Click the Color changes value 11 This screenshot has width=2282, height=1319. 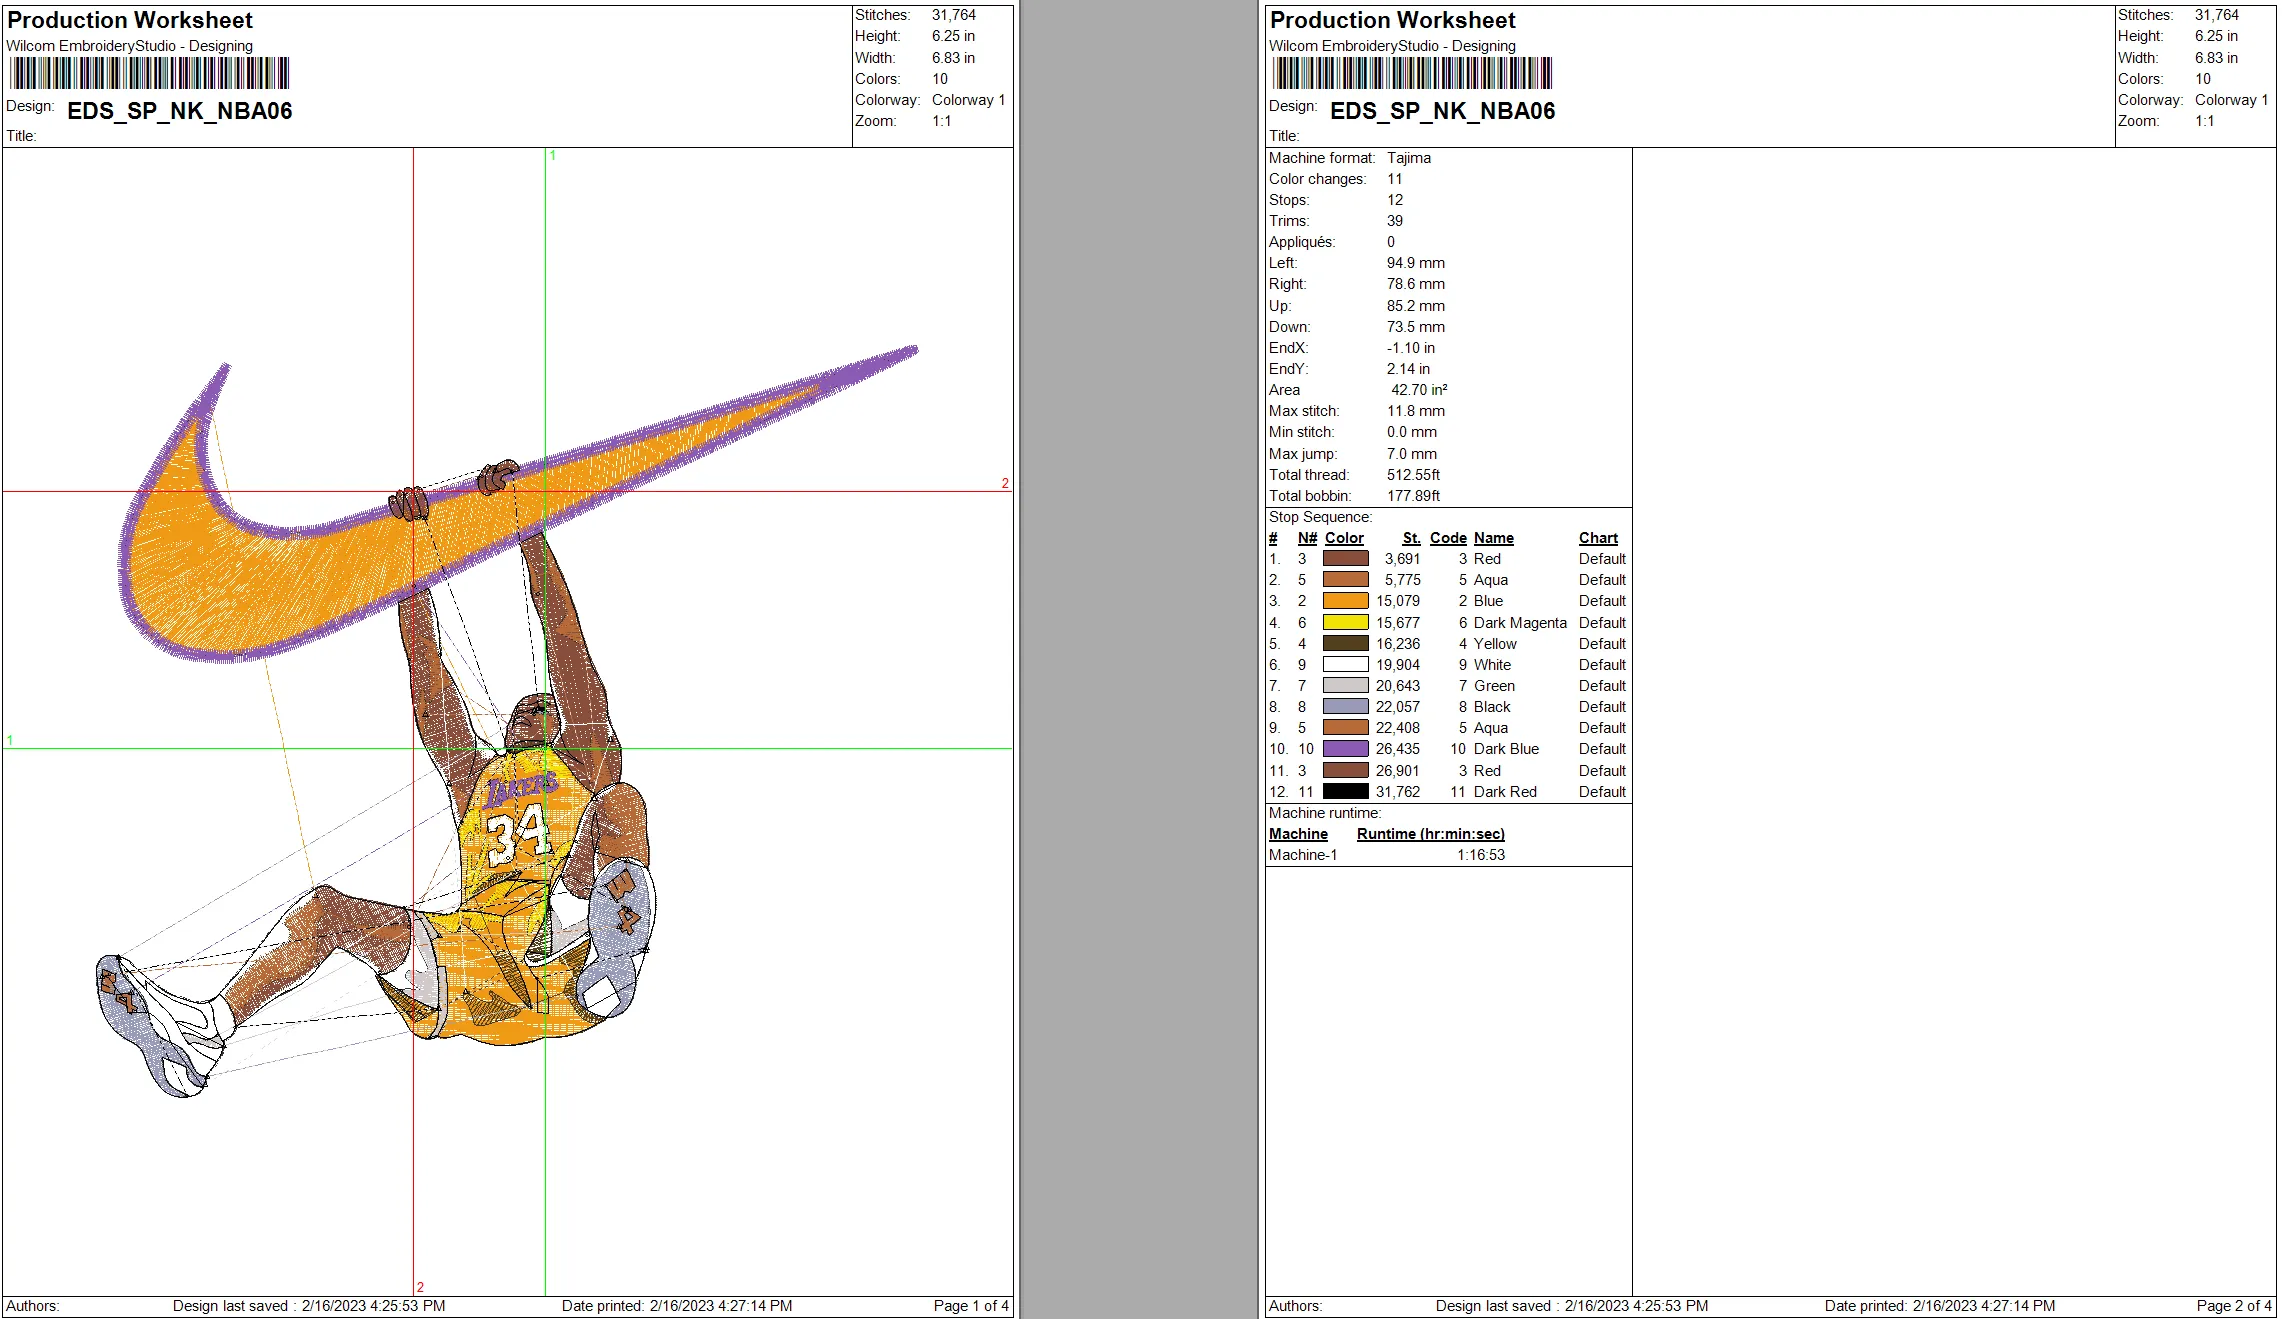(1395, 179)
